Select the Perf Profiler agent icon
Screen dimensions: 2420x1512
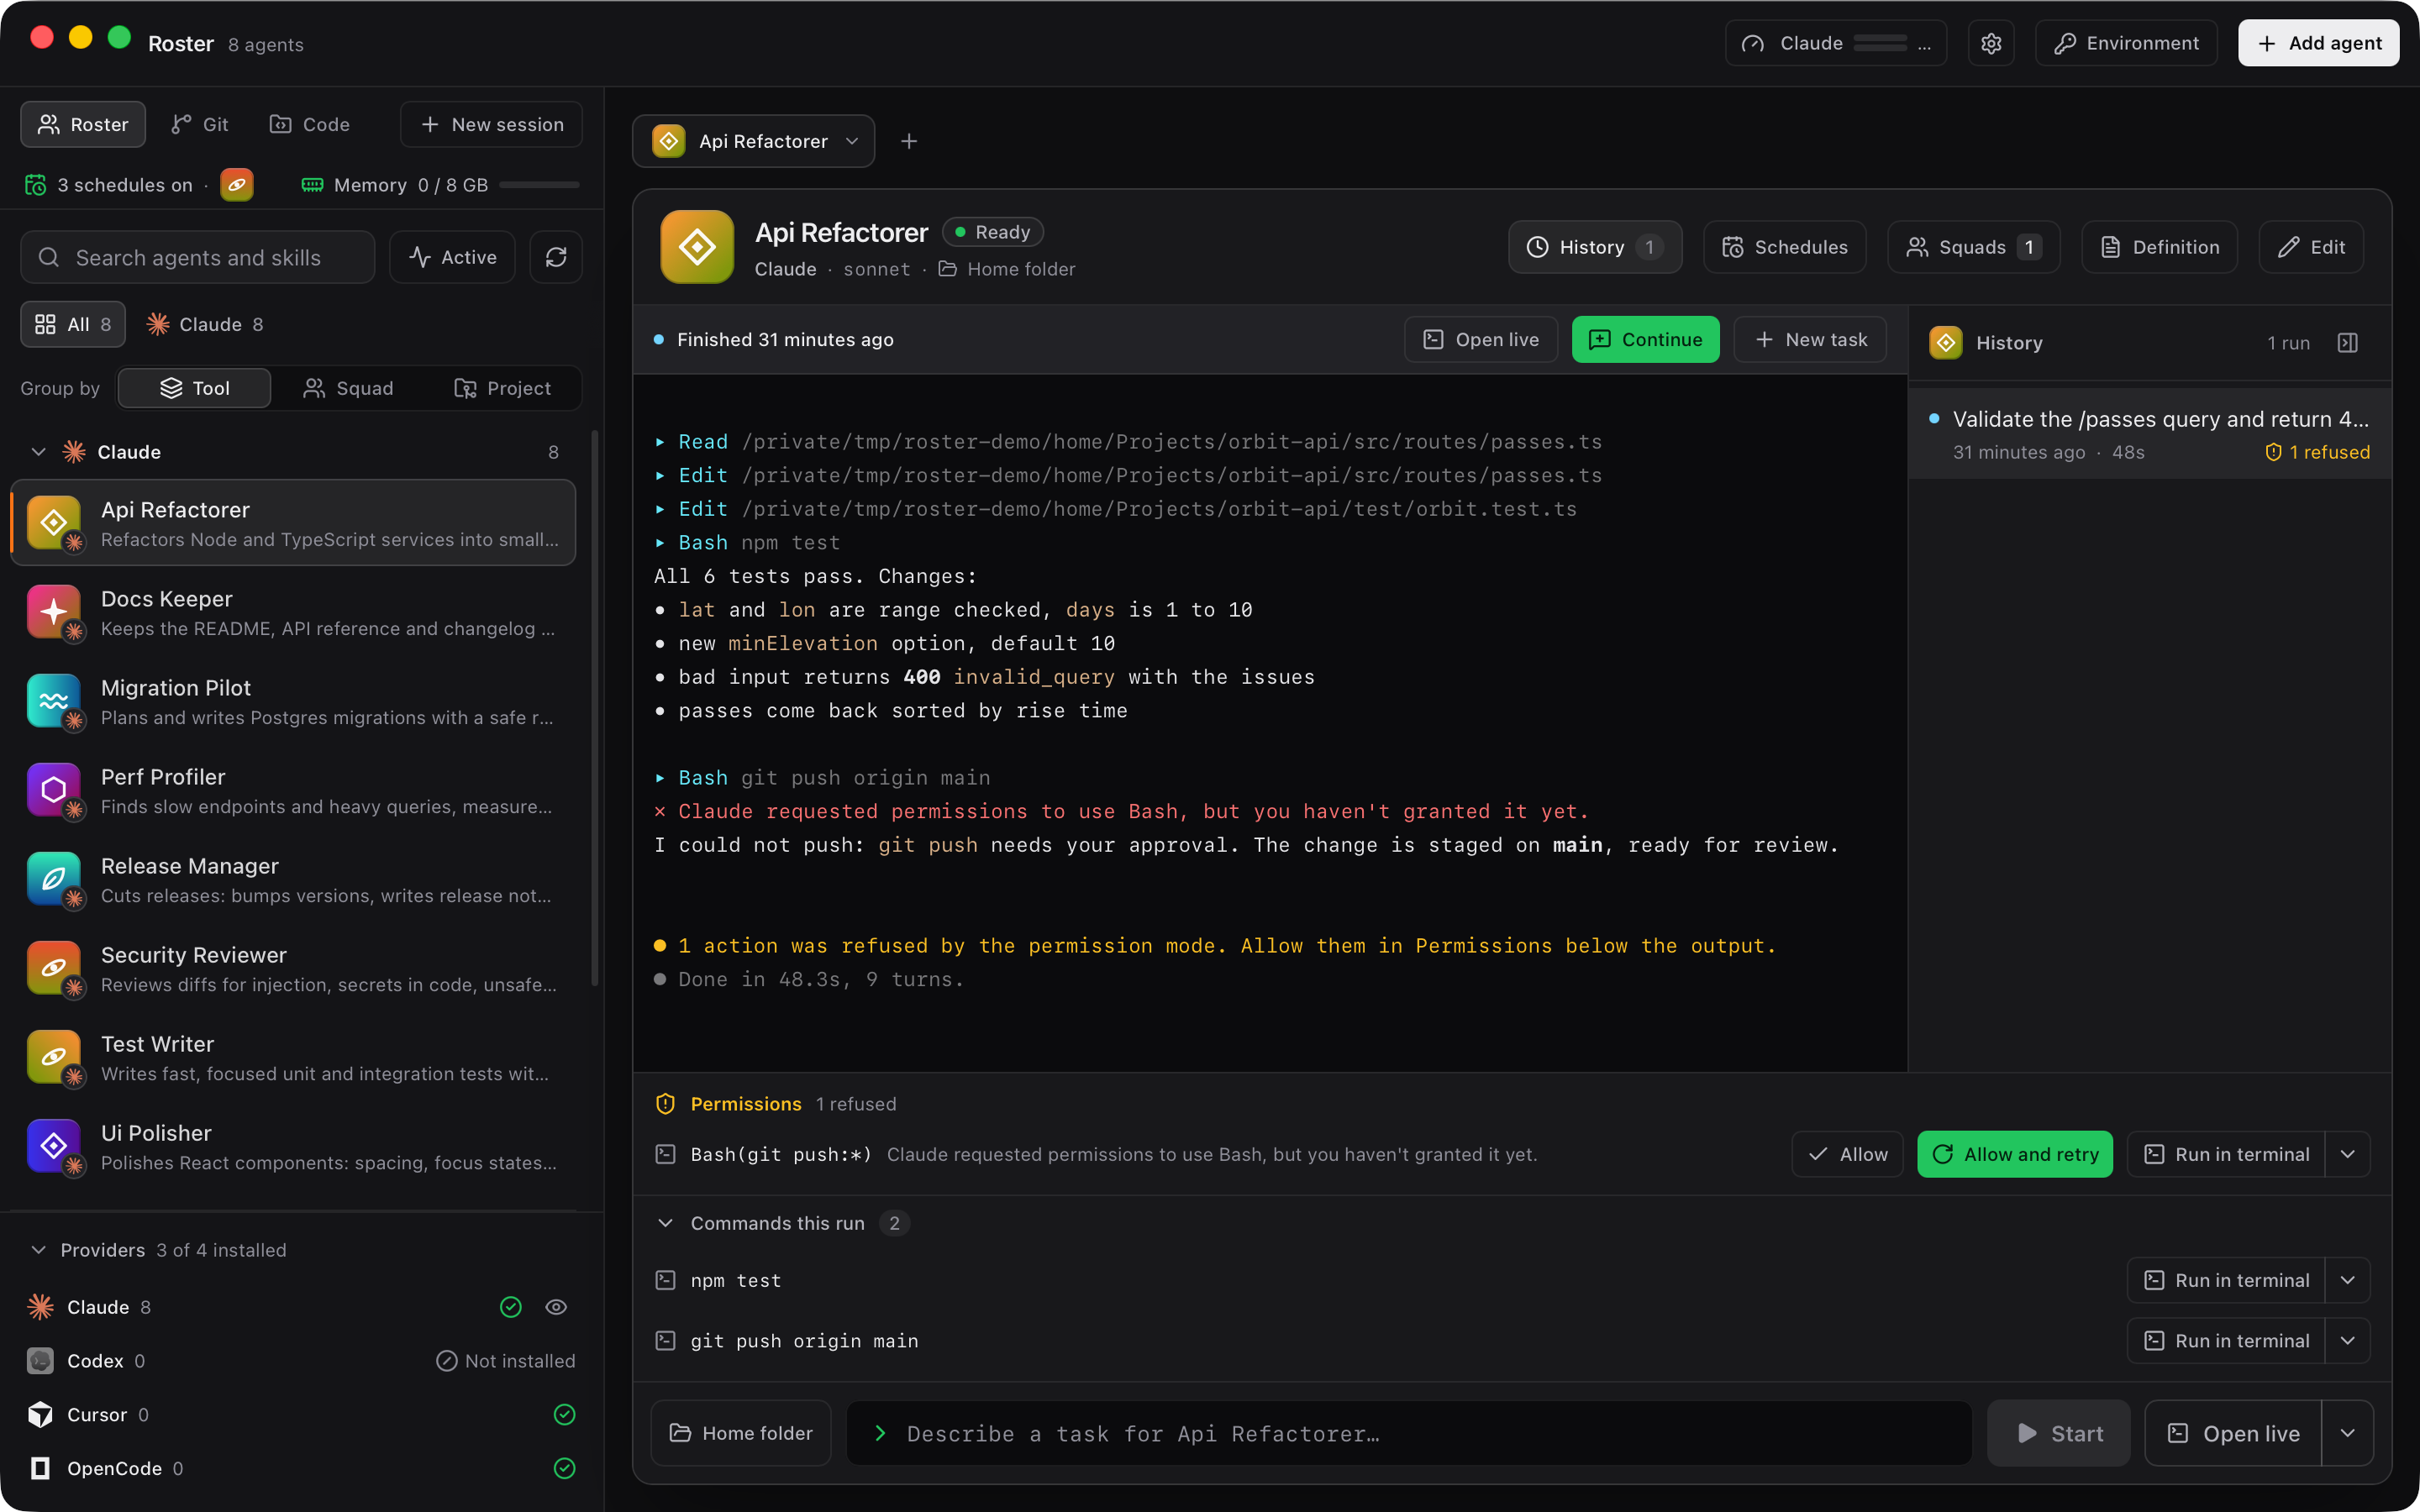point(54,790)
